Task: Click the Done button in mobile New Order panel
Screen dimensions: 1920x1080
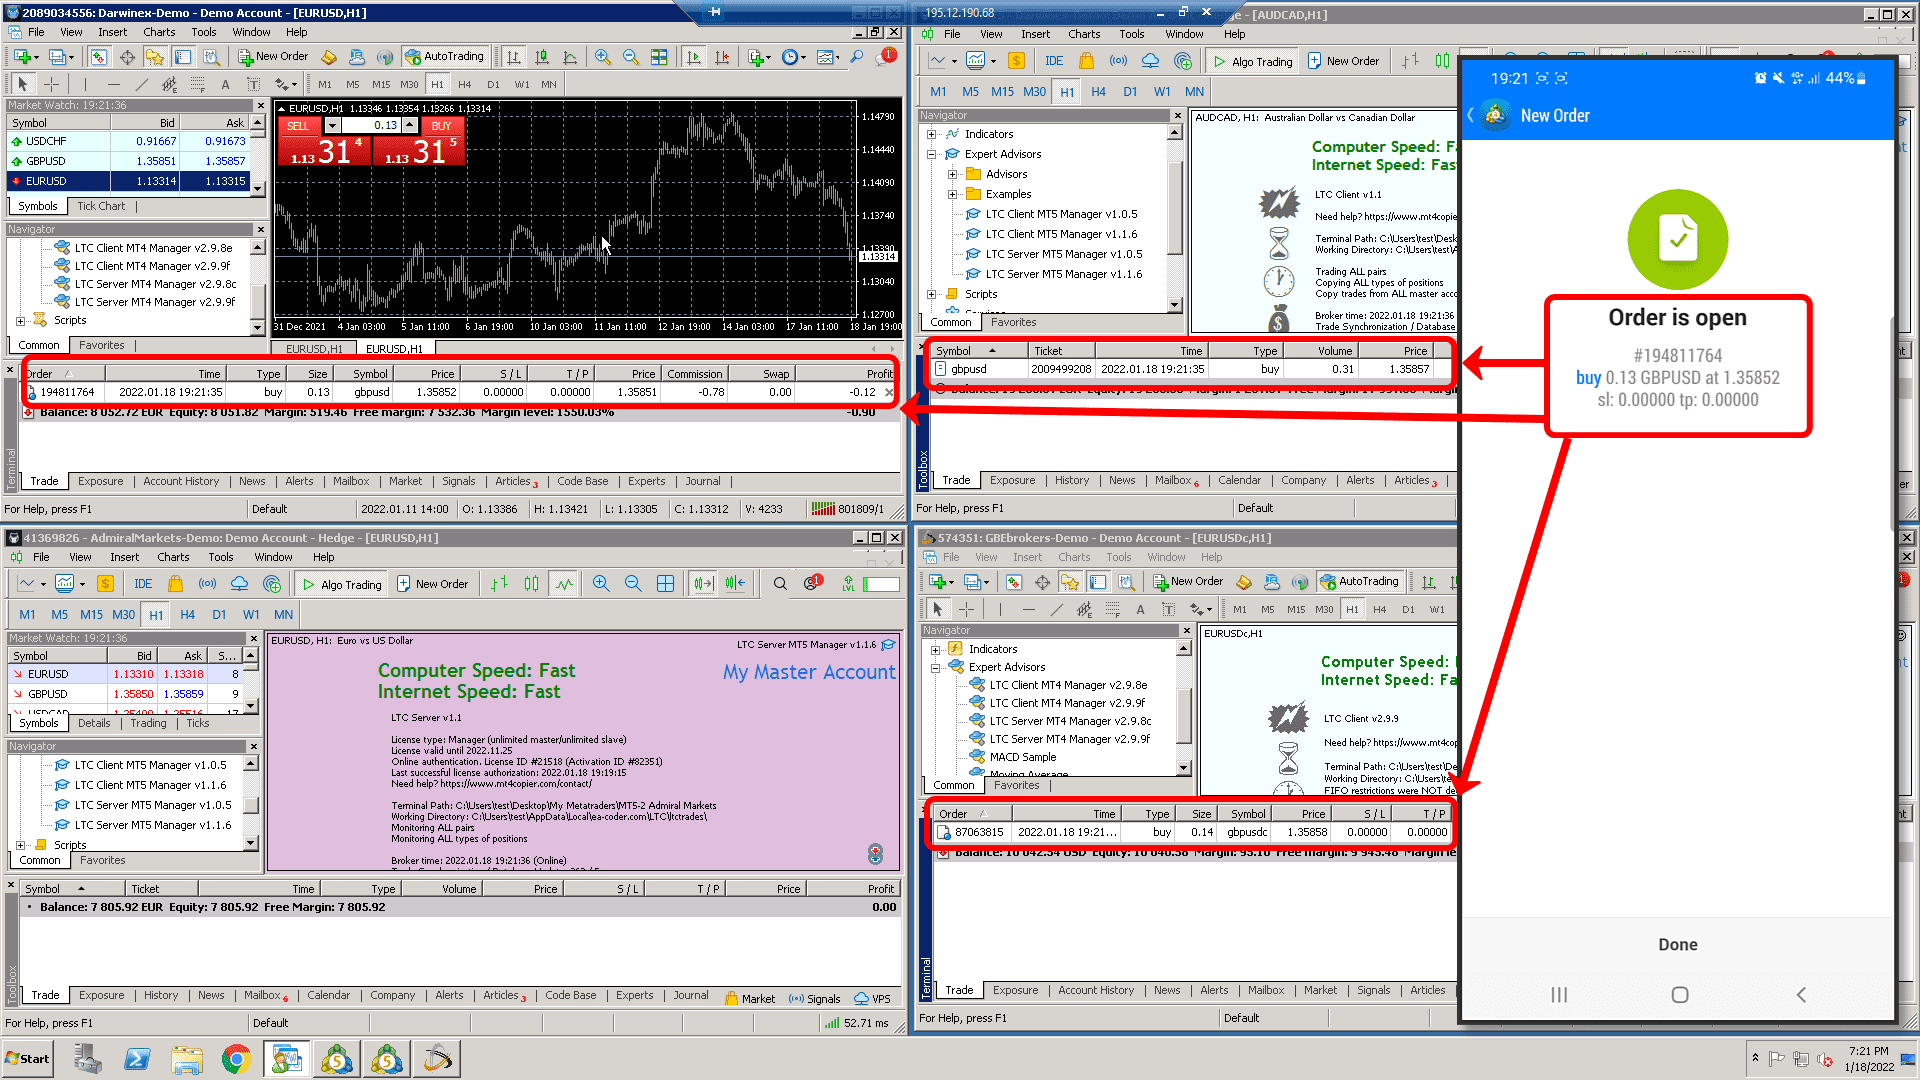Action: 1677,944
